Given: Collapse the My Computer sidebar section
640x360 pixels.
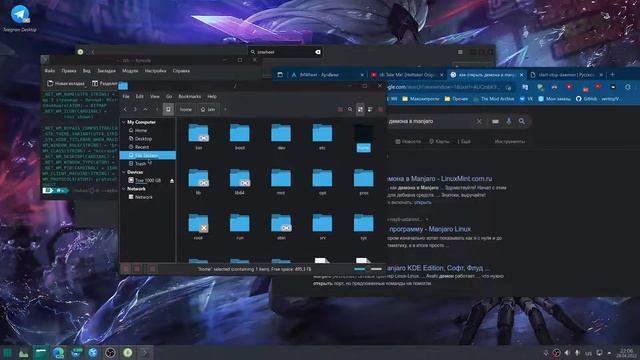Looking at the screenshot, I should click(124, 122).
